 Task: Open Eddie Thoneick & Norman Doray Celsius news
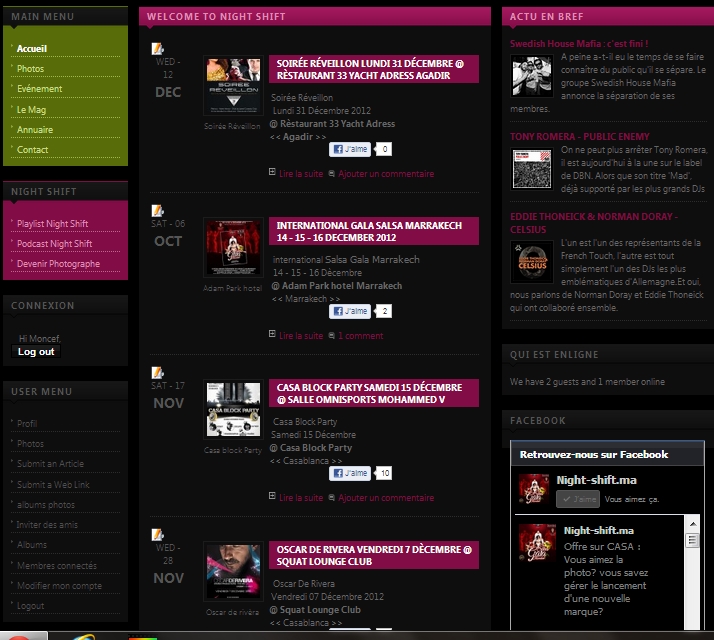tap(594, 223)
